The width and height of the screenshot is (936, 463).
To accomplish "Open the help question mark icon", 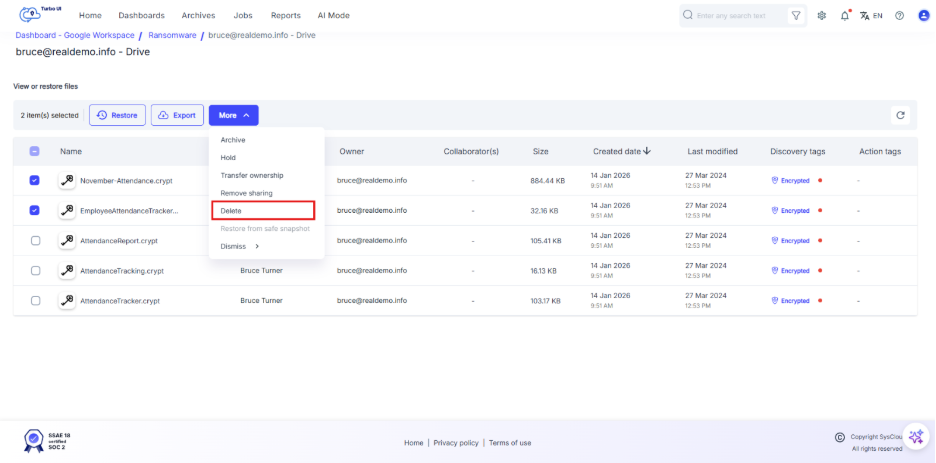I will click(899, 16).
